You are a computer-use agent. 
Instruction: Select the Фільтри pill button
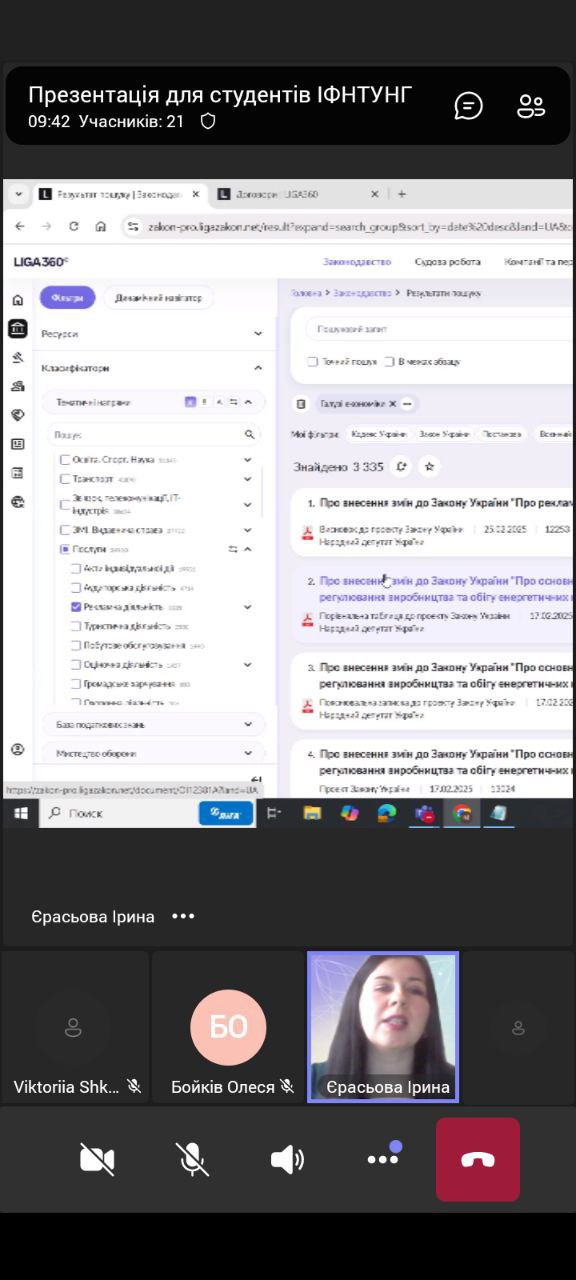[67, 297]
